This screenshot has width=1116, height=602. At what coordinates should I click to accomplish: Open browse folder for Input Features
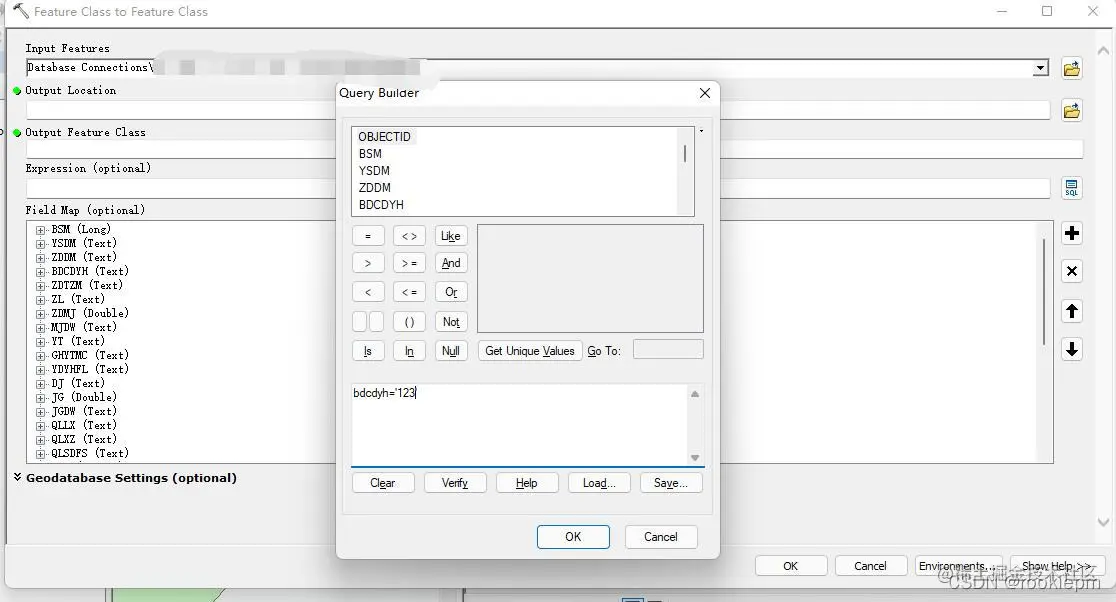click(x=1072, y=68)
